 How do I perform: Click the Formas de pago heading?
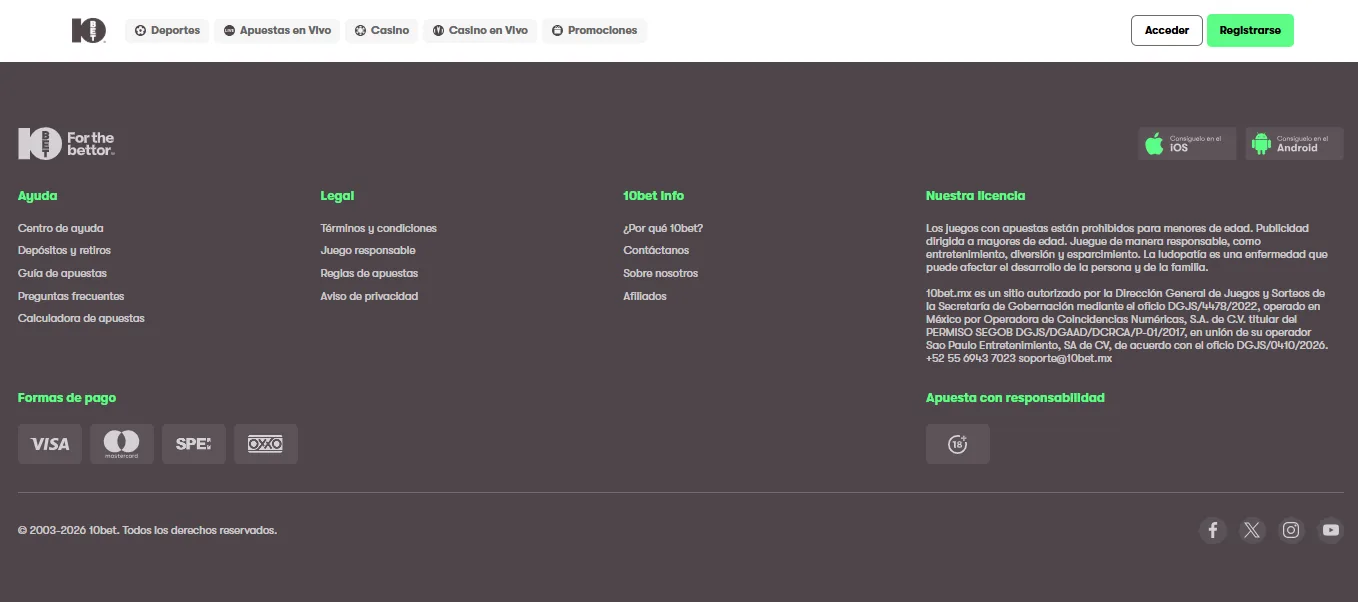click(x=67, y=398)
